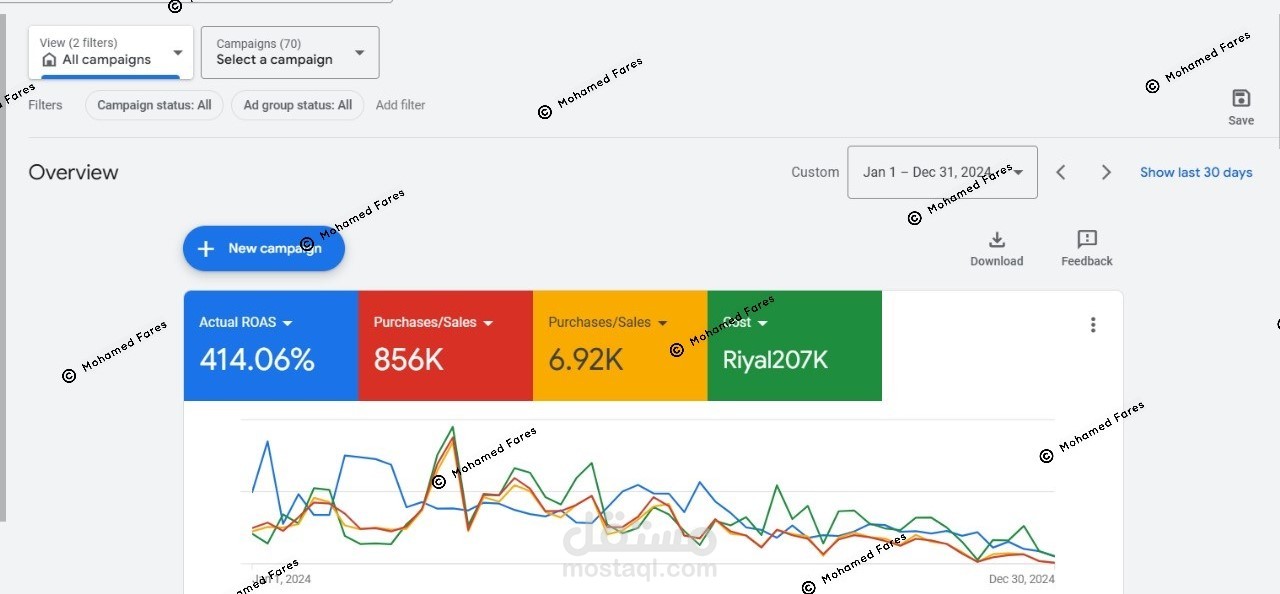Image resolution: width=1280 pixels, height=594 pixels.
Task: Open the custom date range picker
Action: 941,172
